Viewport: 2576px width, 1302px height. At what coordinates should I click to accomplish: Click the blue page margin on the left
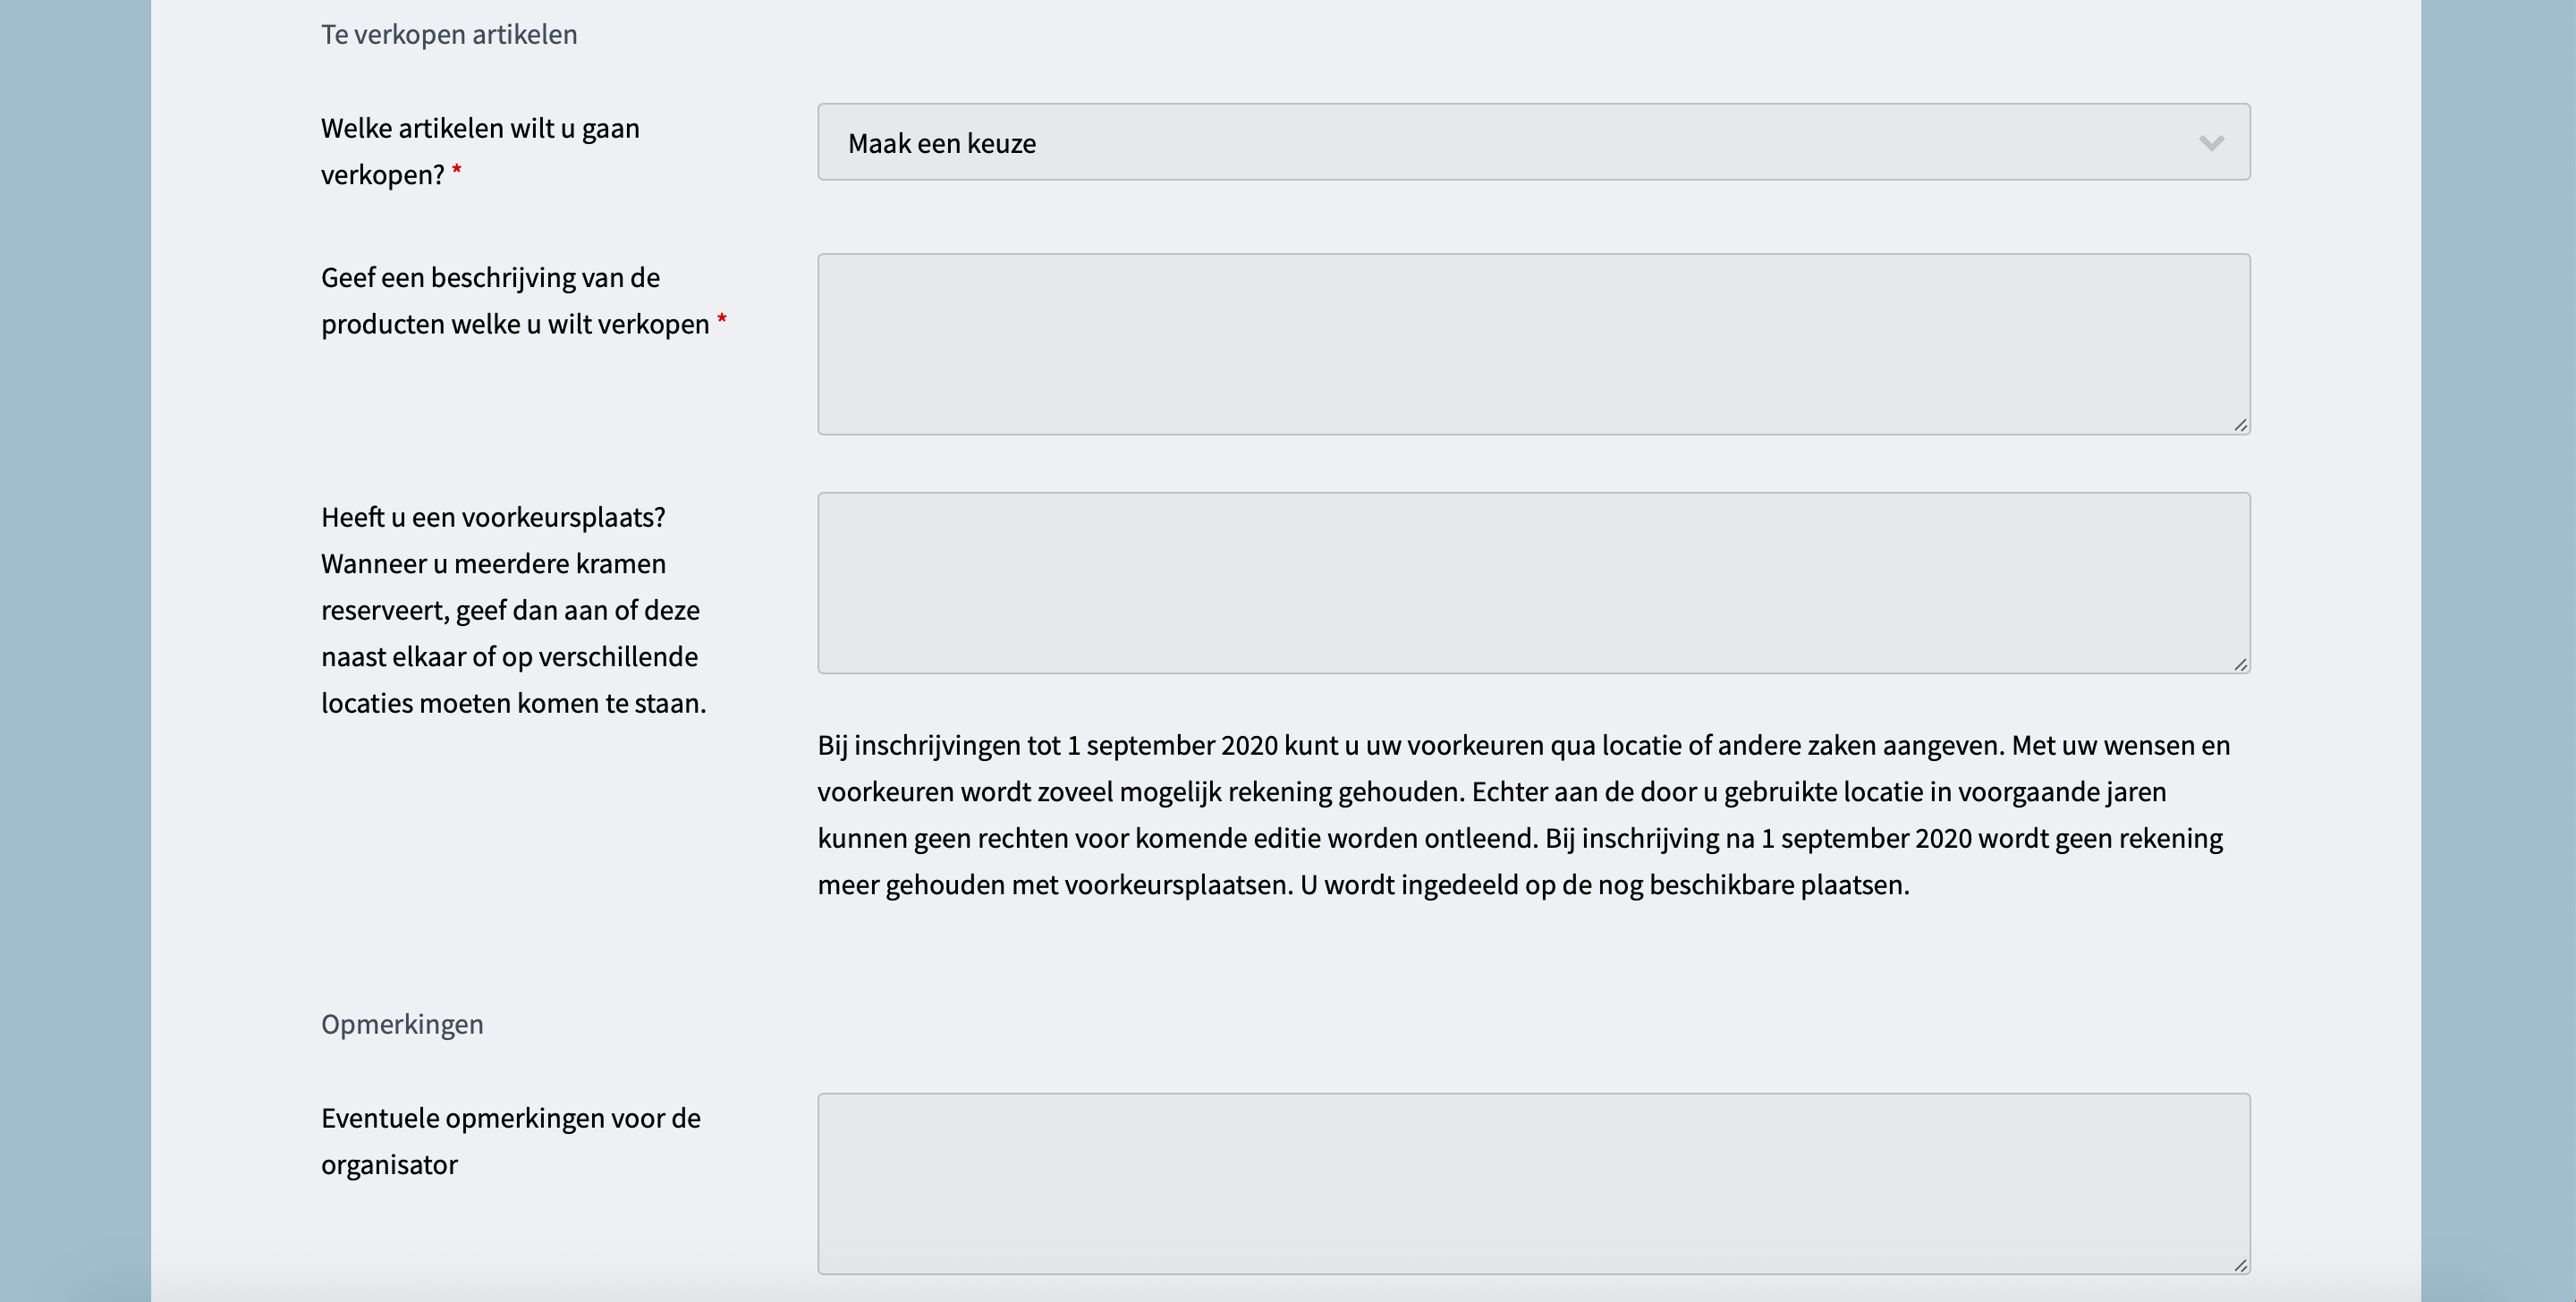(75, 651)
